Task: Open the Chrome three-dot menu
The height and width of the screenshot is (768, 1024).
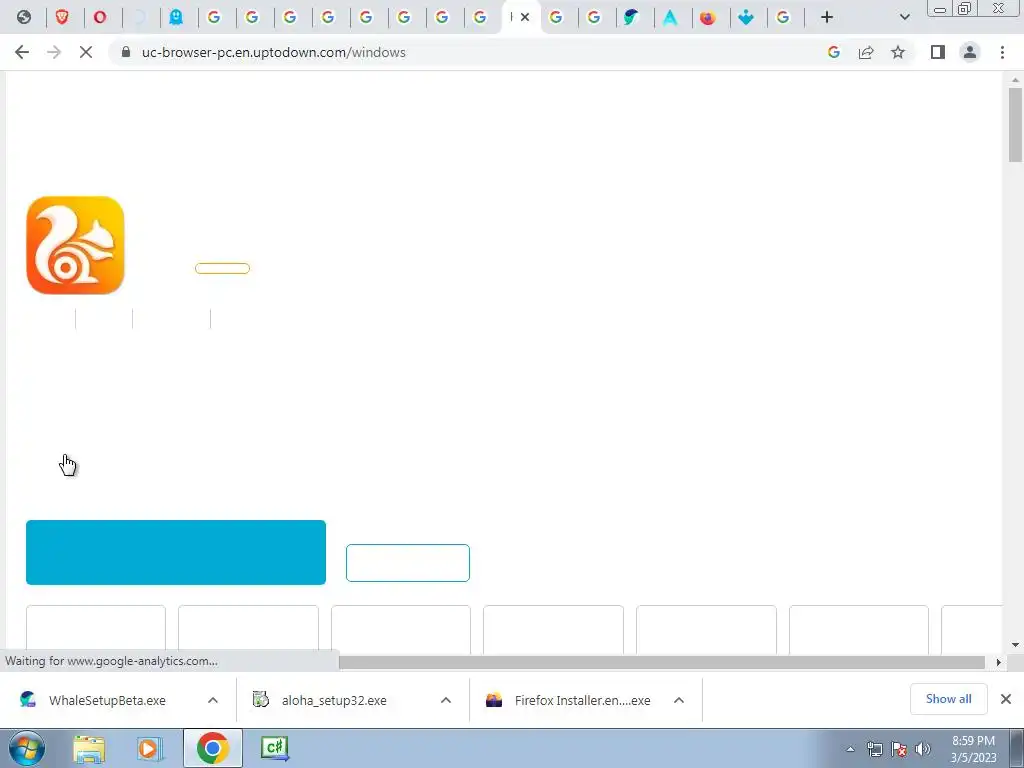Action: tap(1002, 52)
